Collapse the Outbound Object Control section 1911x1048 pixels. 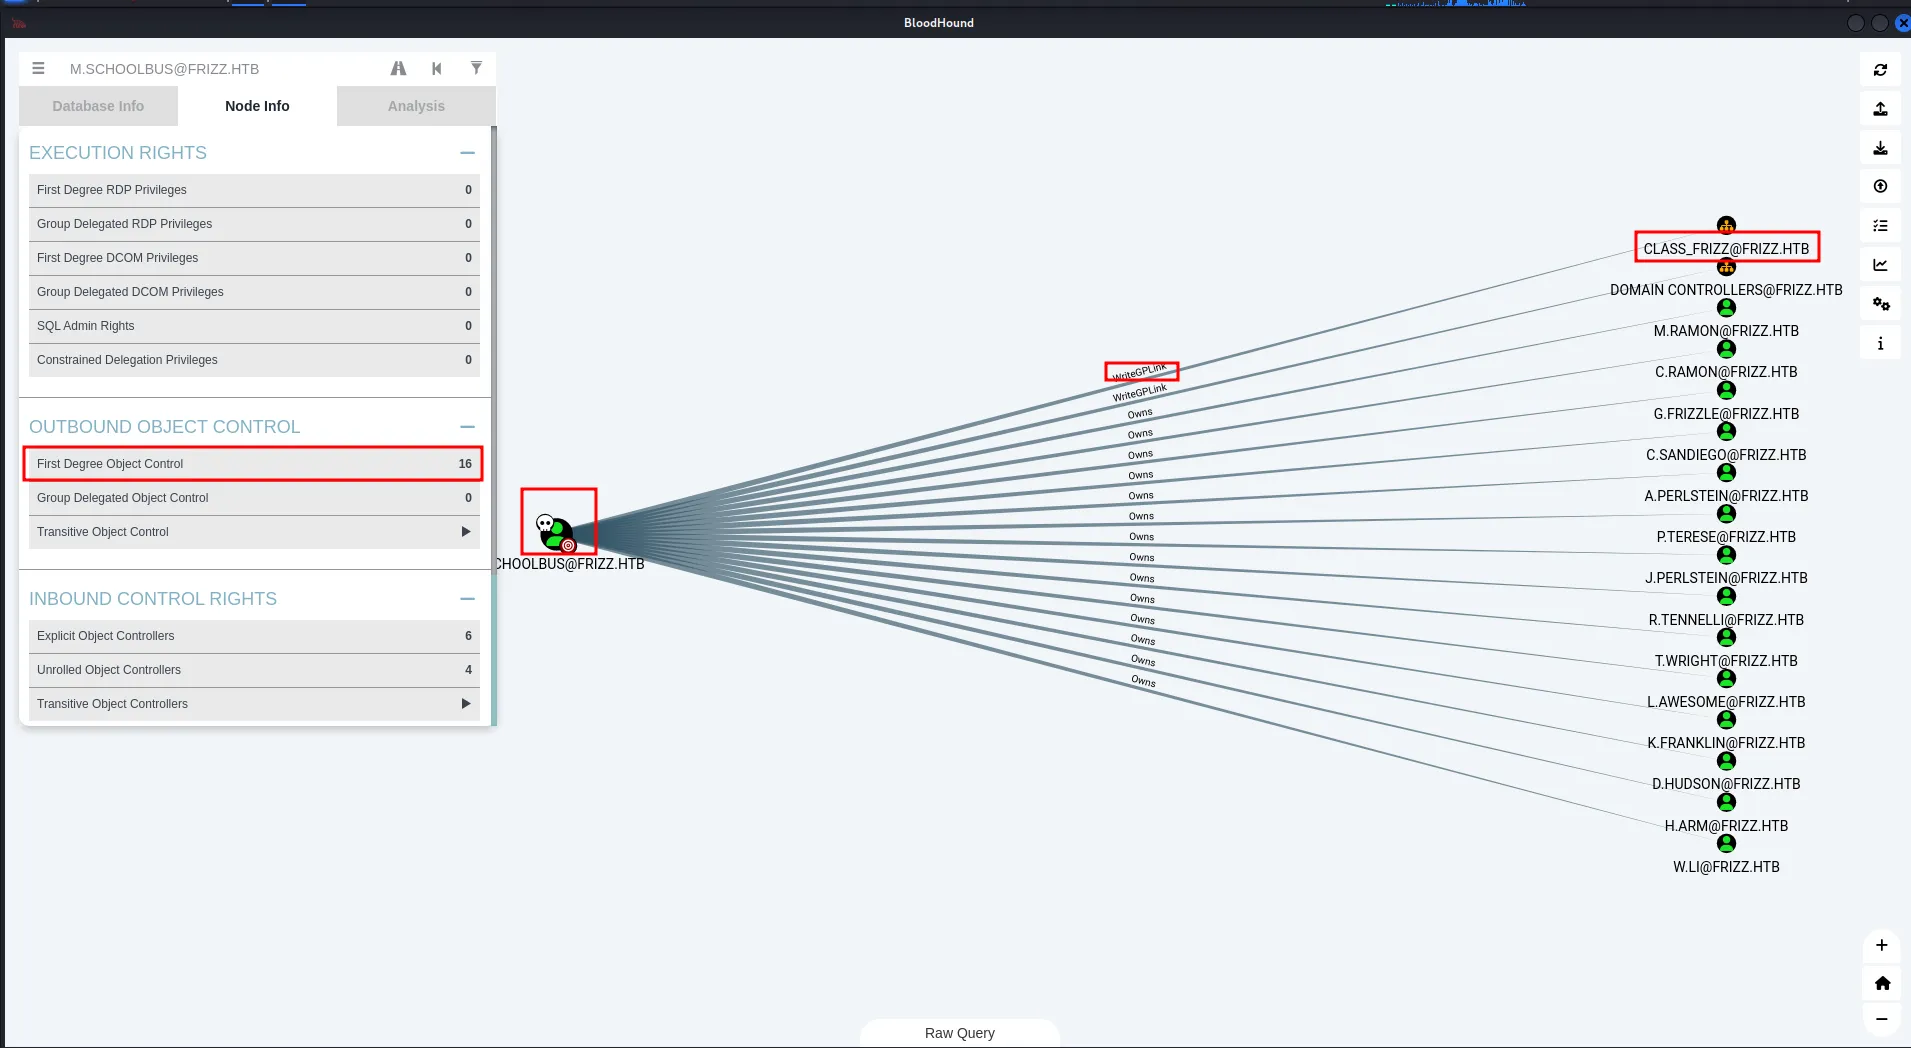(467, 427)
